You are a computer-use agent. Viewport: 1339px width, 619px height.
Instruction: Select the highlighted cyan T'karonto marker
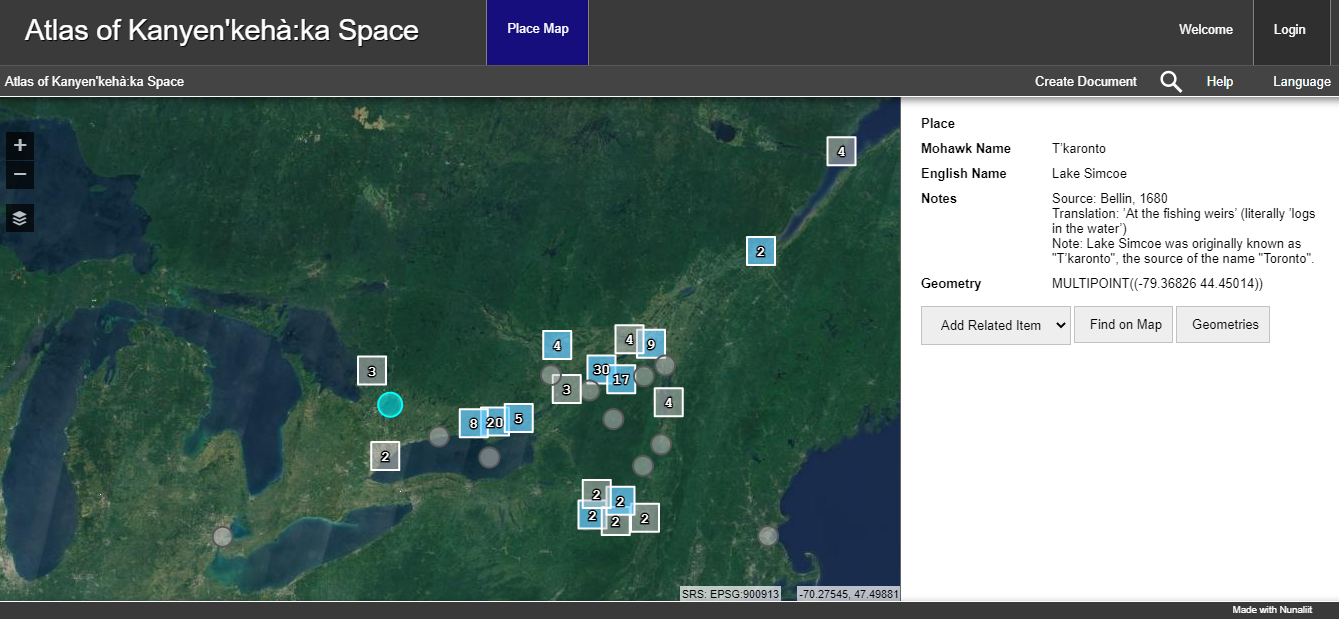[x=390, y=404]
